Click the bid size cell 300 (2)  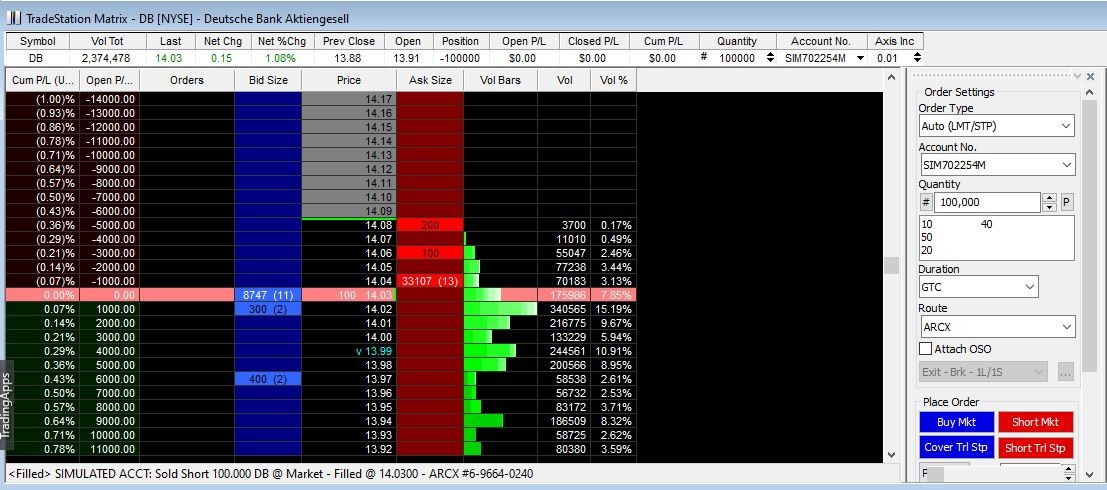[x=268, y=309]
